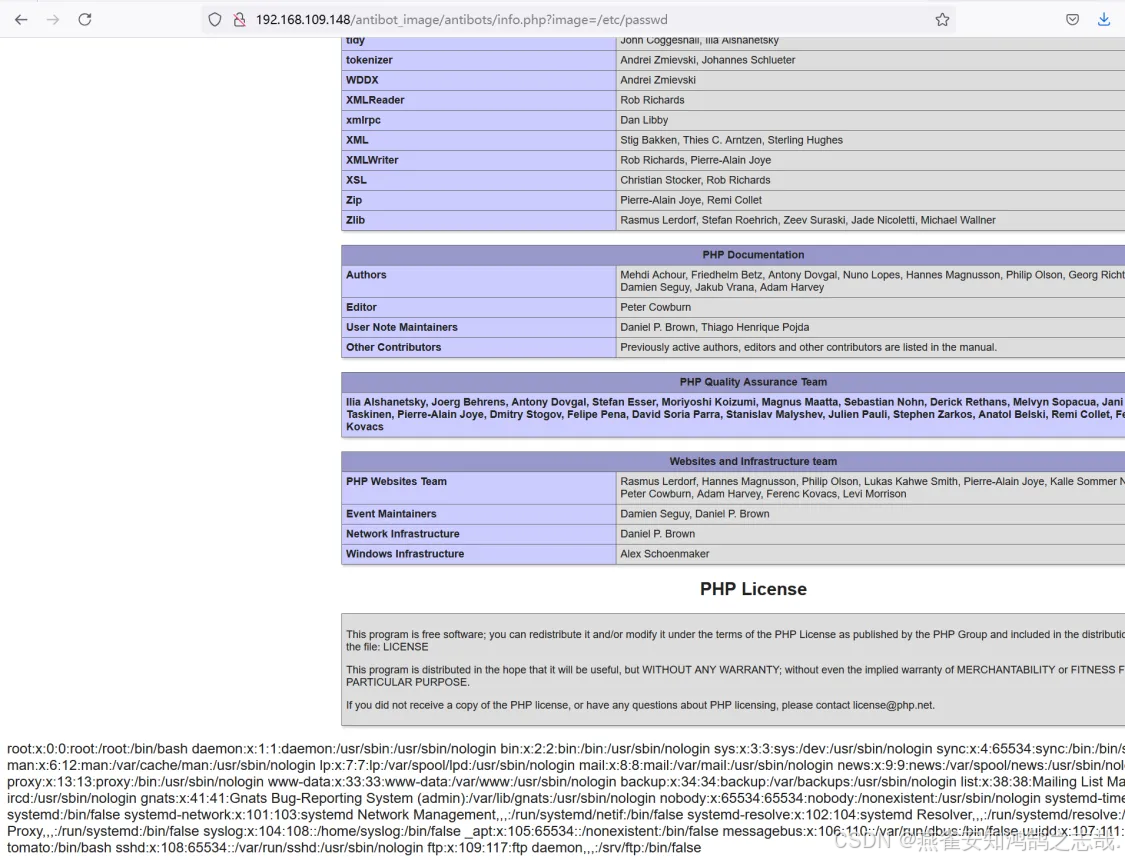The height and width of the screenshot is (860, 1125).
Task: Click the Zlib module label
Action: (355, 221)
